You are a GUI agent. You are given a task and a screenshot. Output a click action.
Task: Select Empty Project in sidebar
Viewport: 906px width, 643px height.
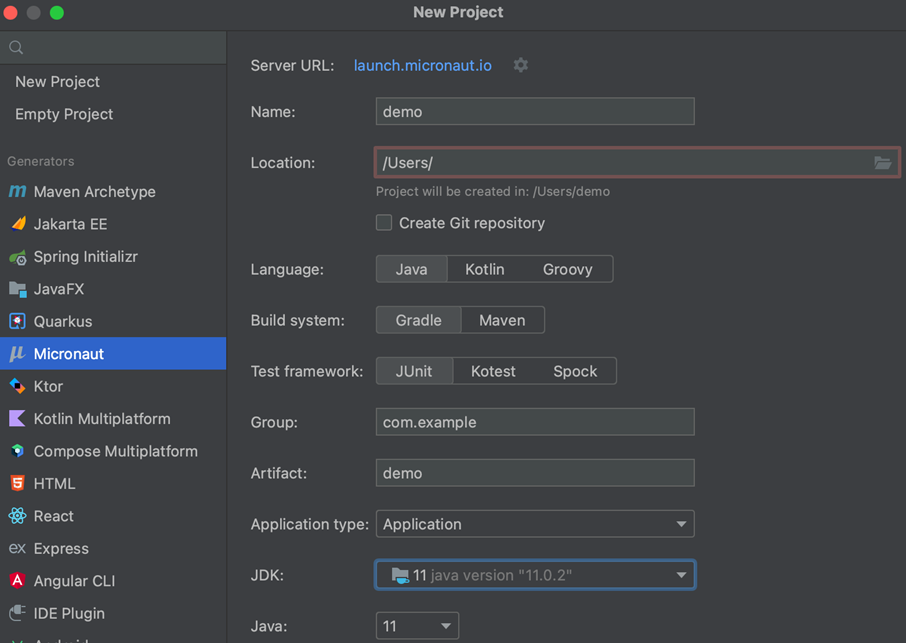tap(64, 114)
